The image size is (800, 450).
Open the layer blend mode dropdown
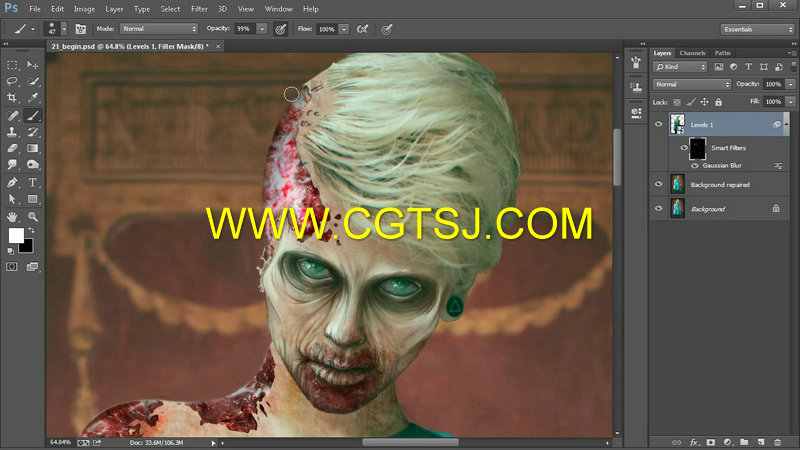692,84
